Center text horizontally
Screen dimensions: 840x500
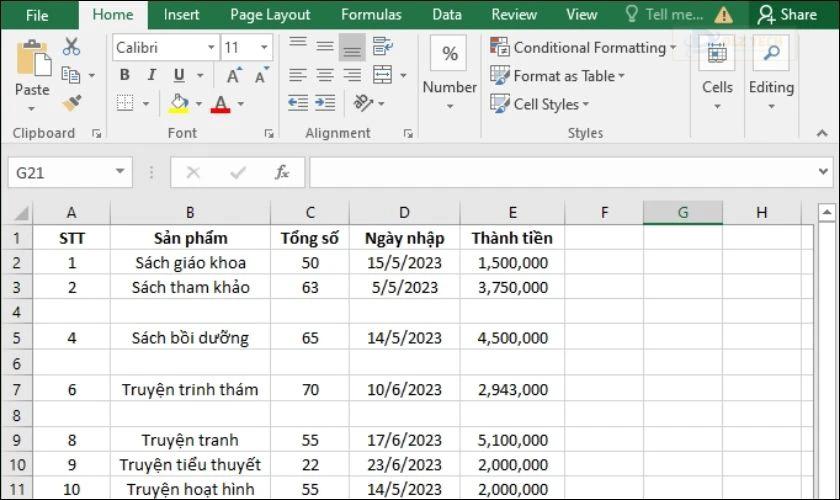pos(325,75)
